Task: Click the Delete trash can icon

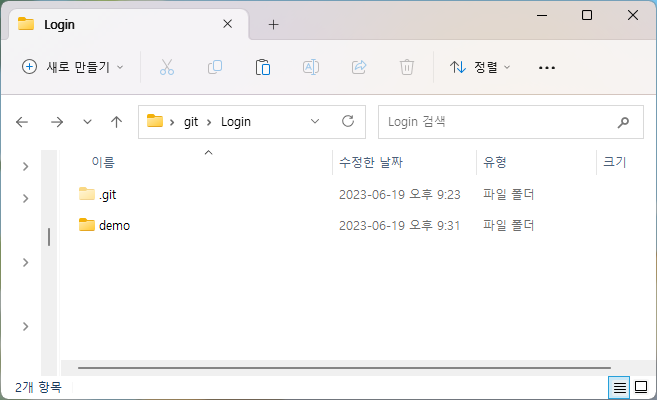Action: click(x=407, y=67)
